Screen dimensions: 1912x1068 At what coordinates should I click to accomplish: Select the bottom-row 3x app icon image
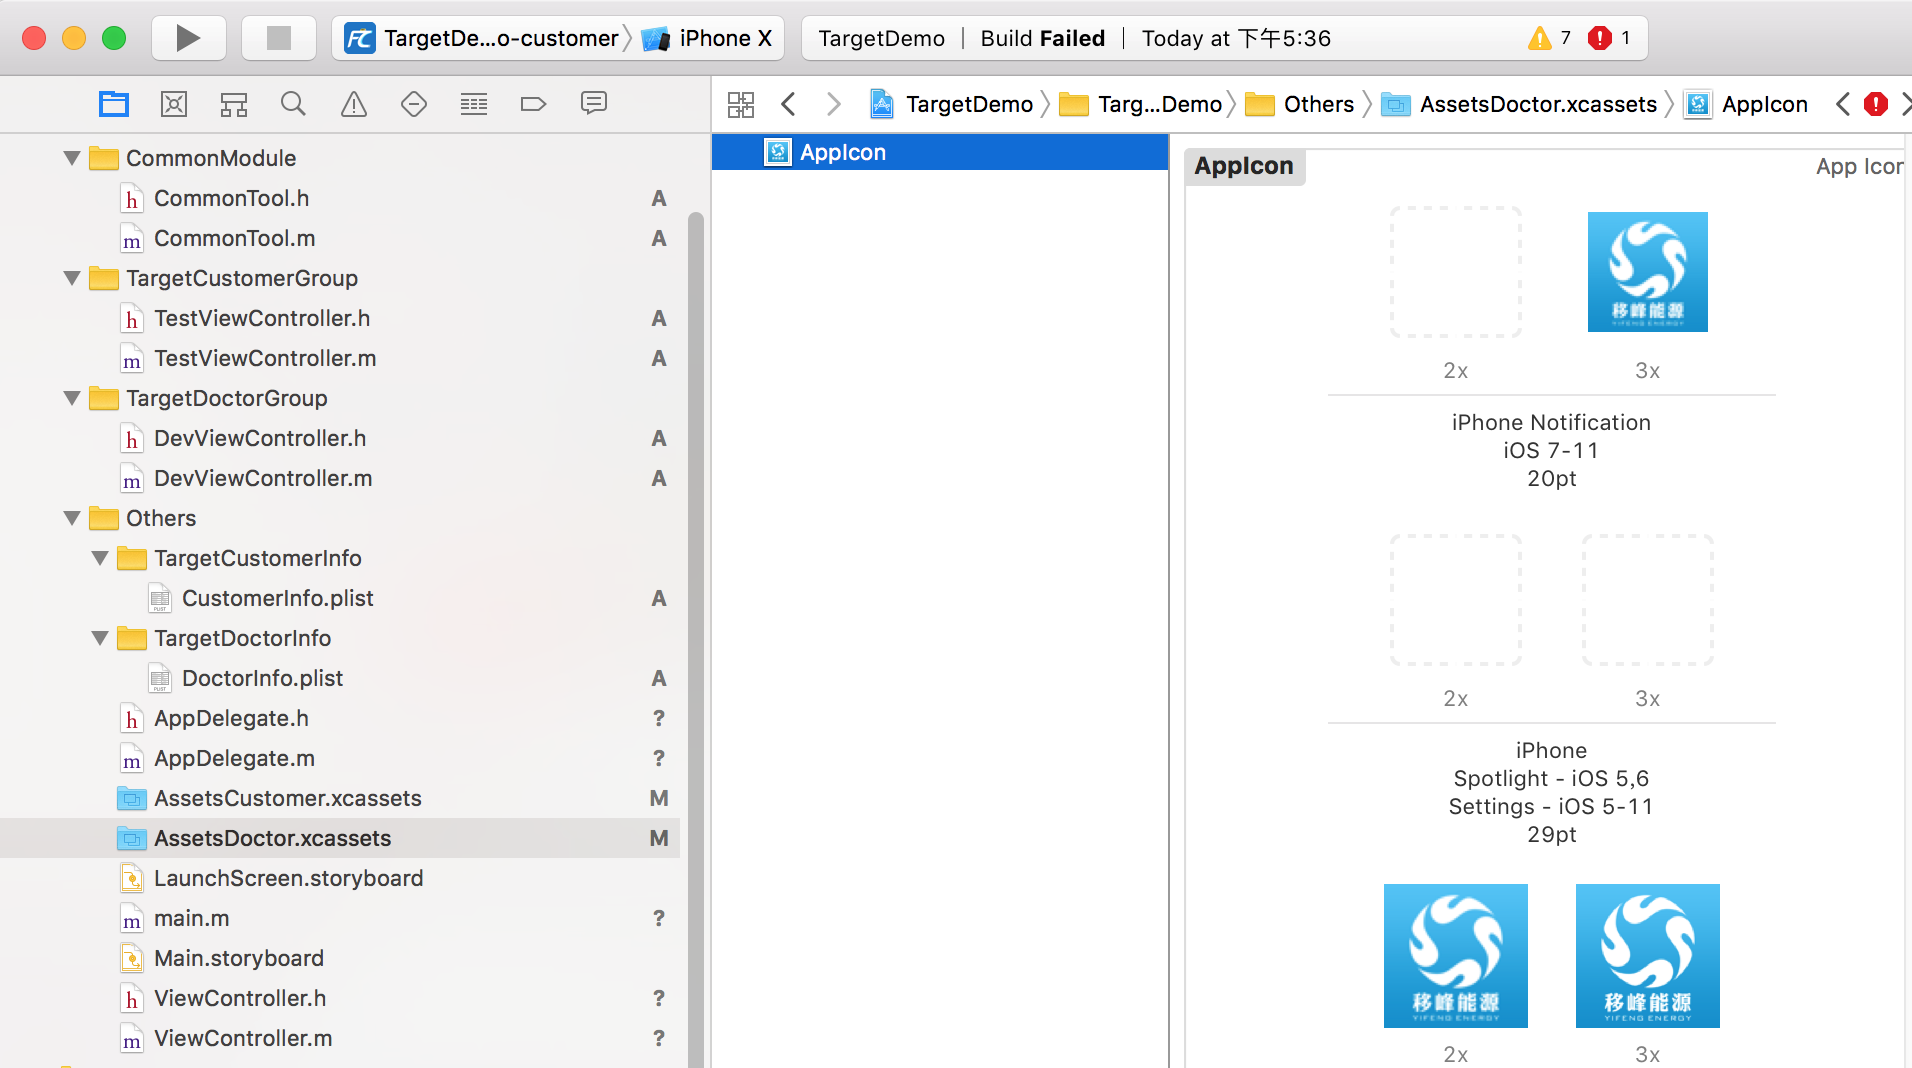pos(1648,956)
